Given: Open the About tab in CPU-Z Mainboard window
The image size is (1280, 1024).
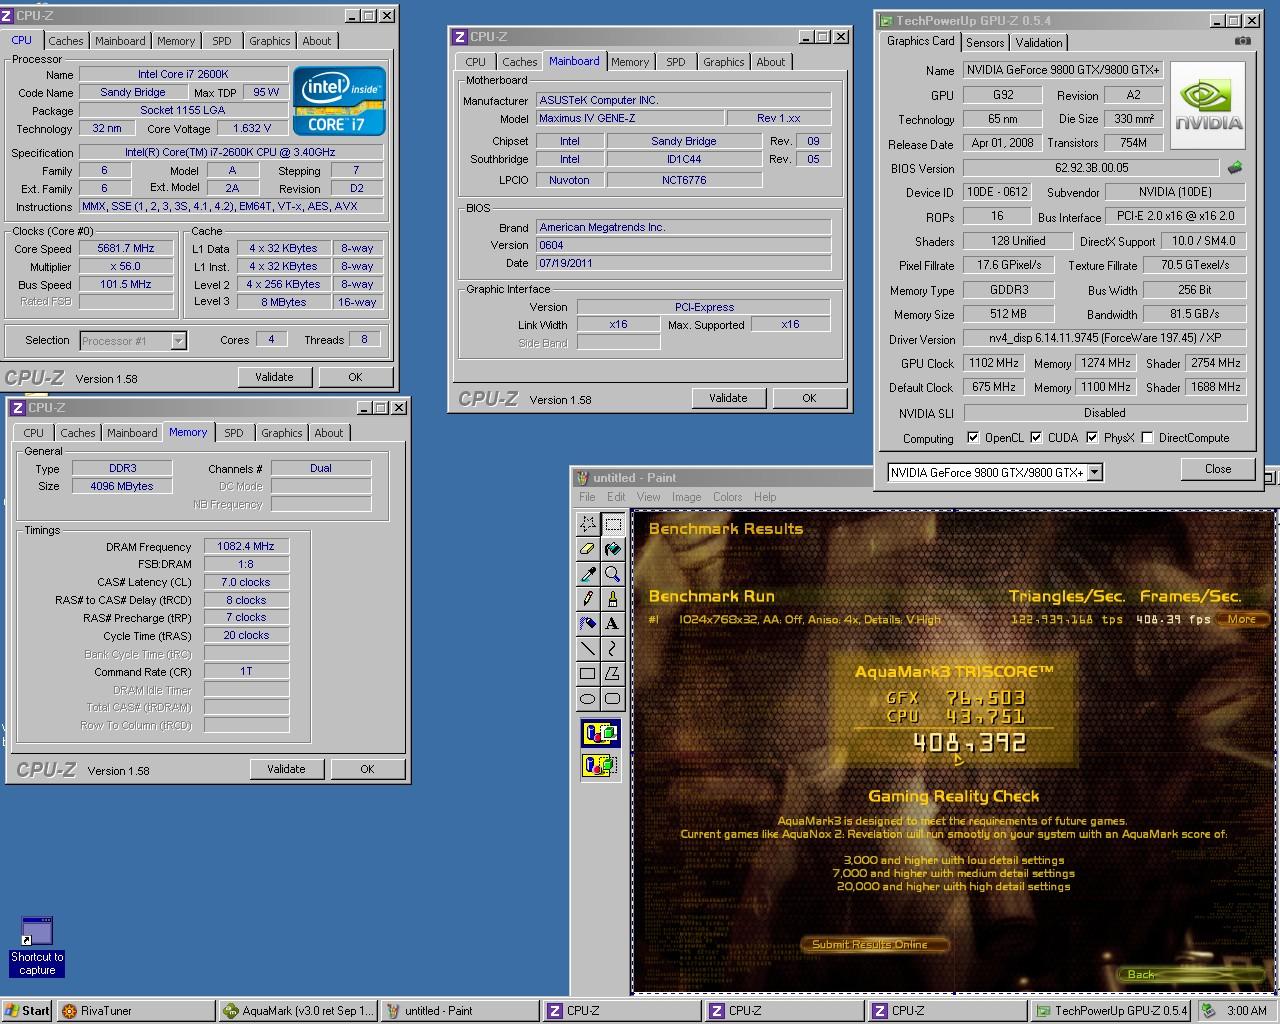Looking at the screenshot, I should click(x=771, y=62).
